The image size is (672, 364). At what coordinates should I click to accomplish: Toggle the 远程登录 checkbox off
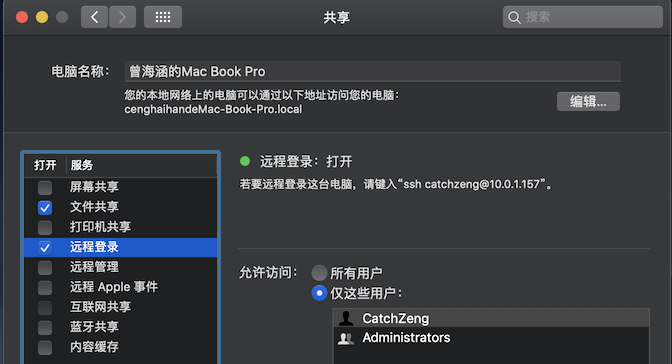click(x=45, y=247)
